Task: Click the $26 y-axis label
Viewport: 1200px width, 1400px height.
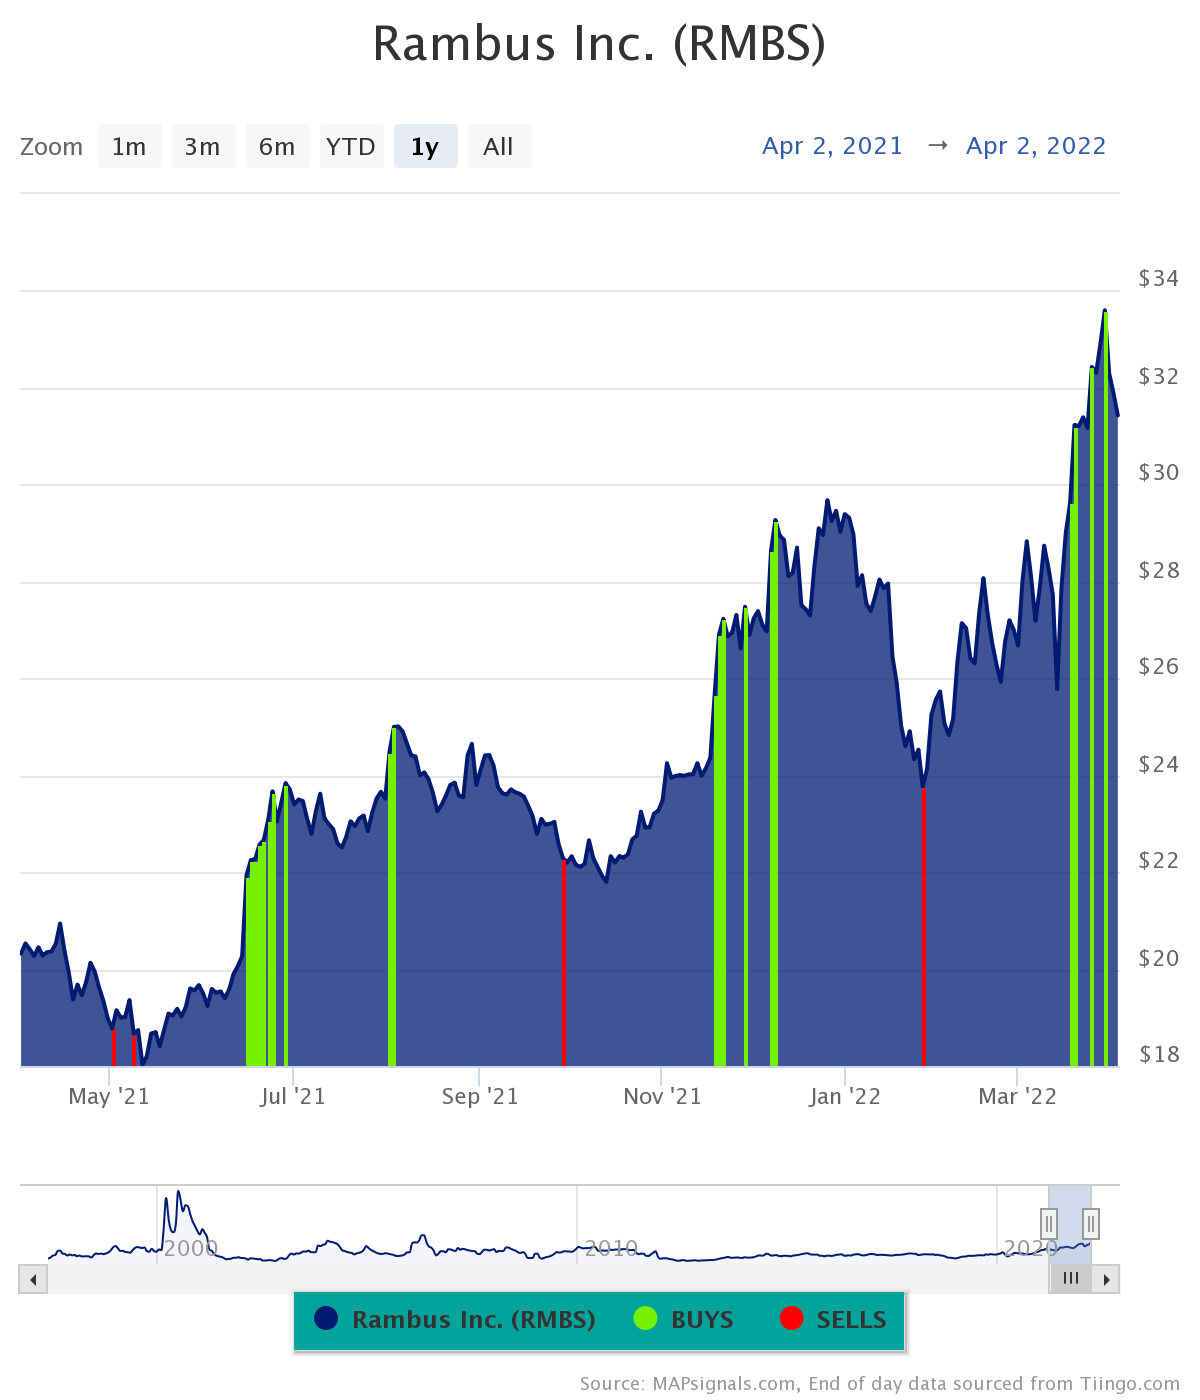Action: 1159,666
